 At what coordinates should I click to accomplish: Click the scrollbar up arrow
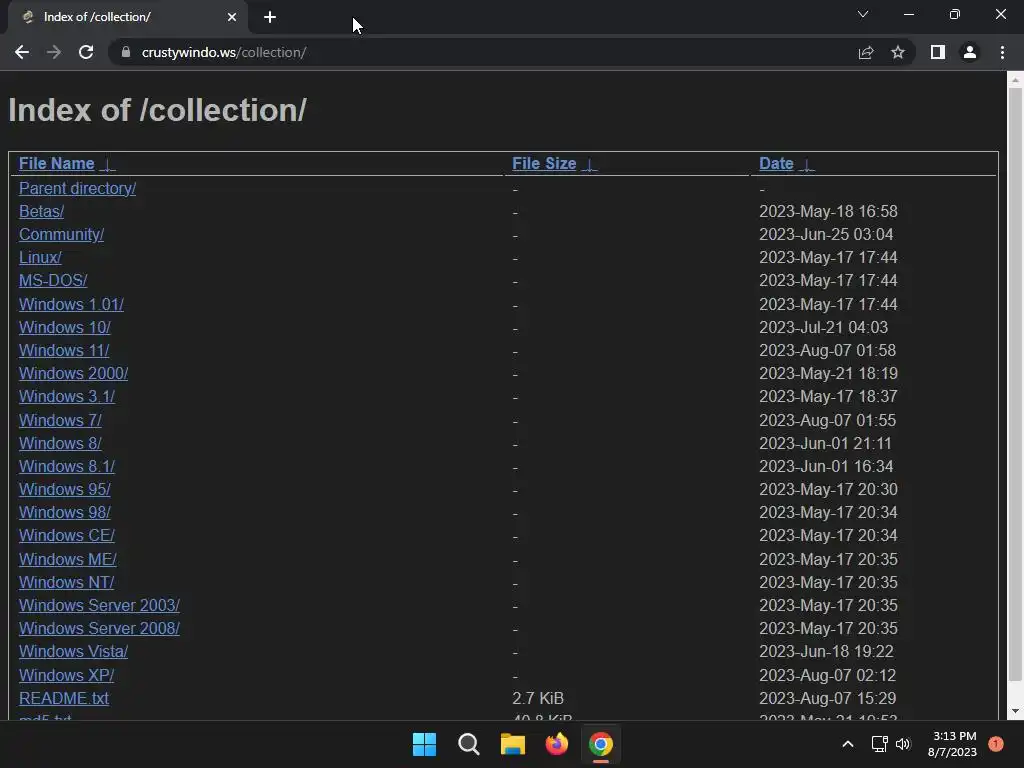click(1015, 80)
